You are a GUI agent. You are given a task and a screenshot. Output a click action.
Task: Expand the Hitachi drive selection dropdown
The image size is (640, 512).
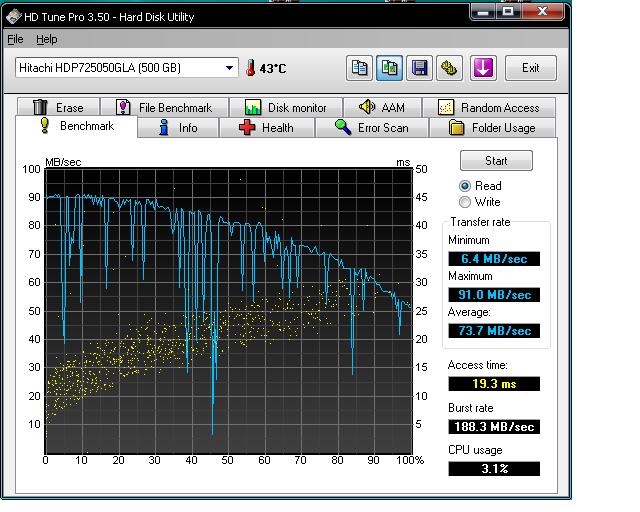[229, 68]
